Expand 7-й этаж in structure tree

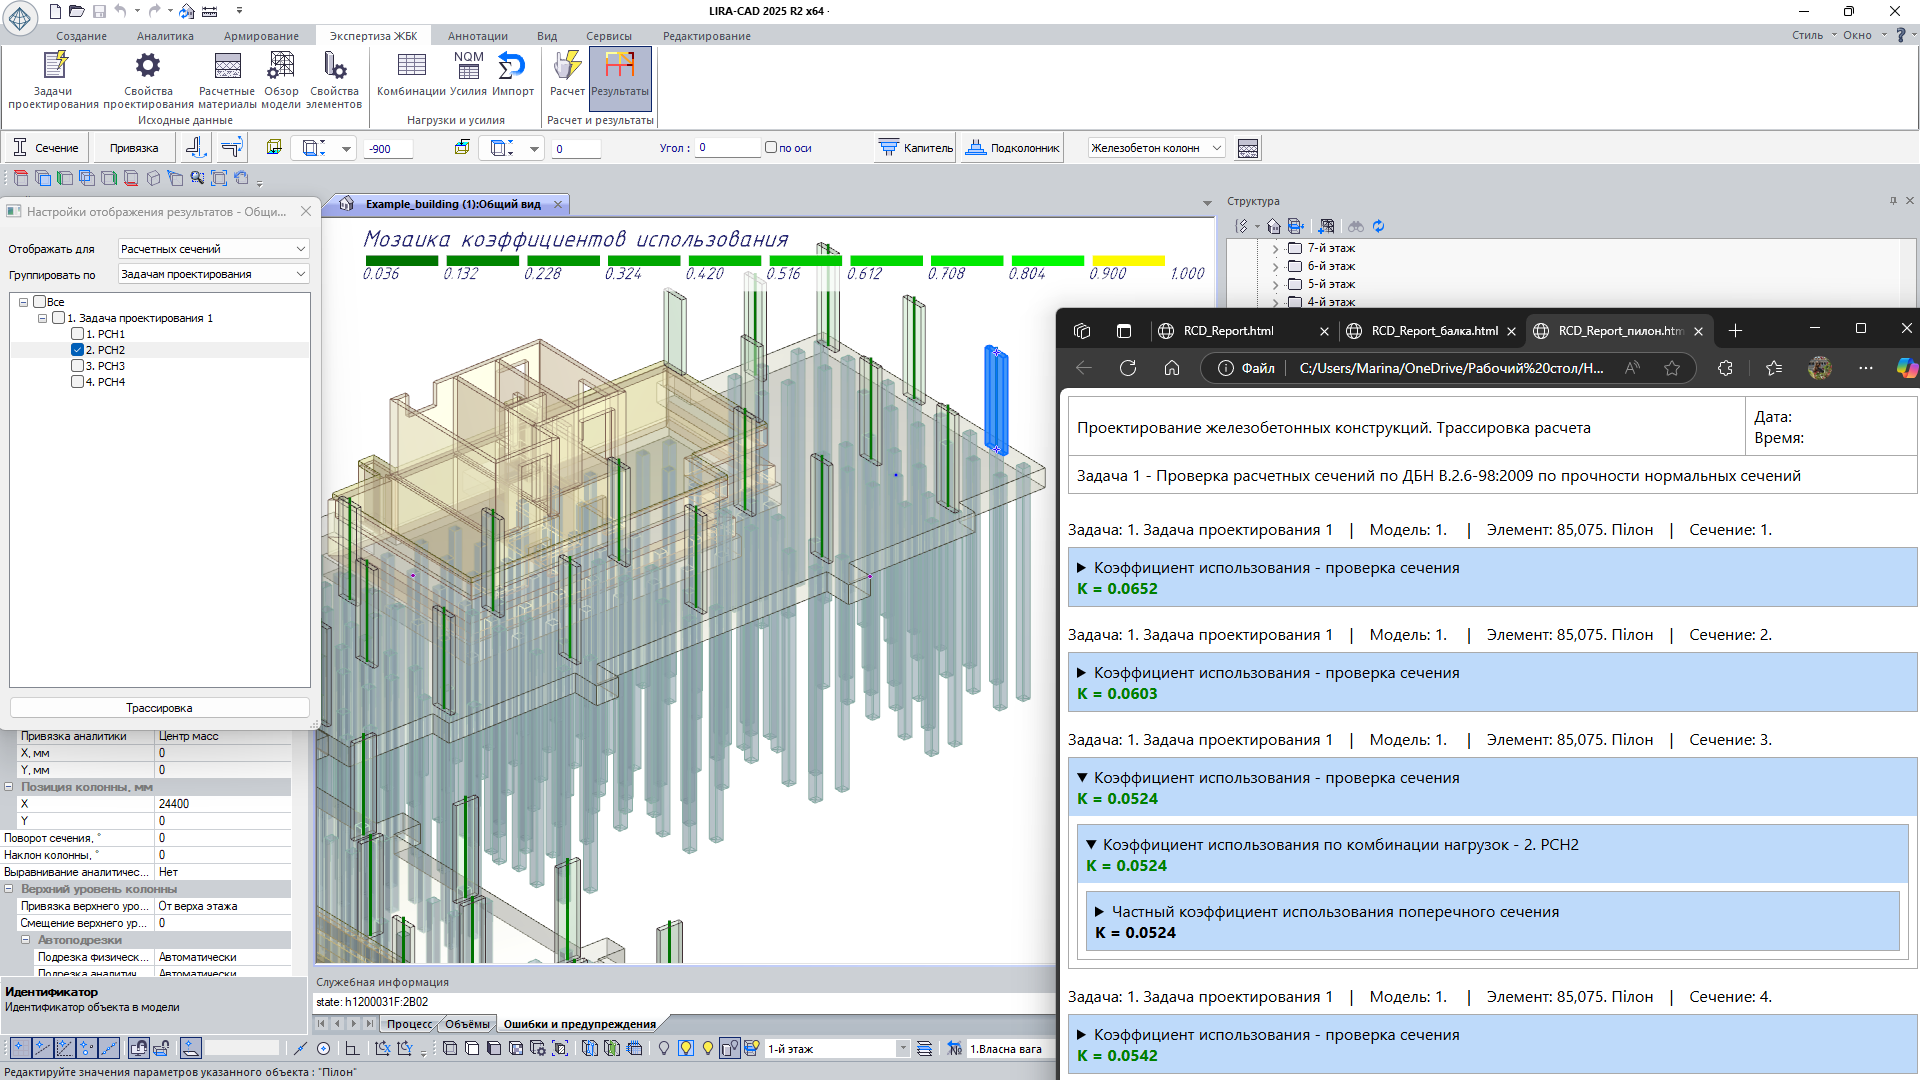(1275, 248)
